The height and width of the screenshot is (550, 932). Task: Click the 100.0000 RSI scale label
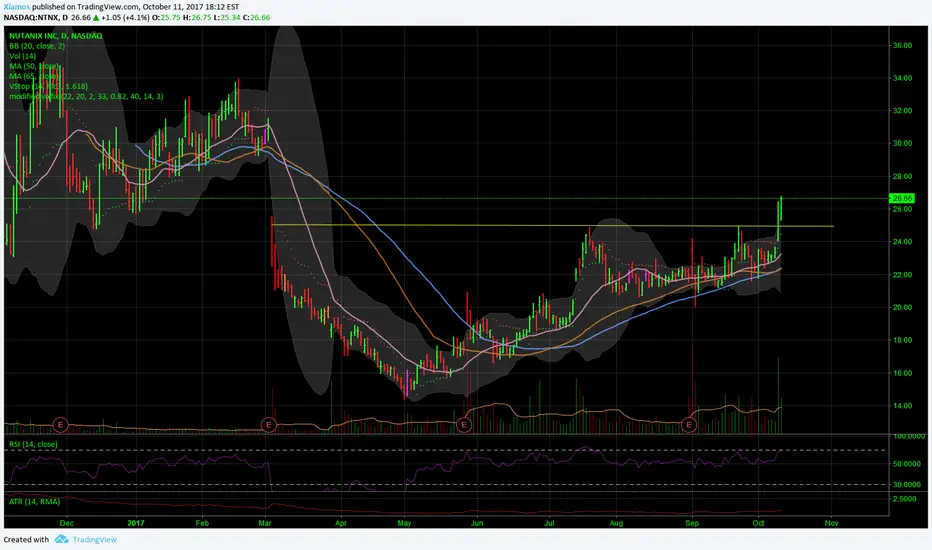pyautogui.click(x=909, y=436)
